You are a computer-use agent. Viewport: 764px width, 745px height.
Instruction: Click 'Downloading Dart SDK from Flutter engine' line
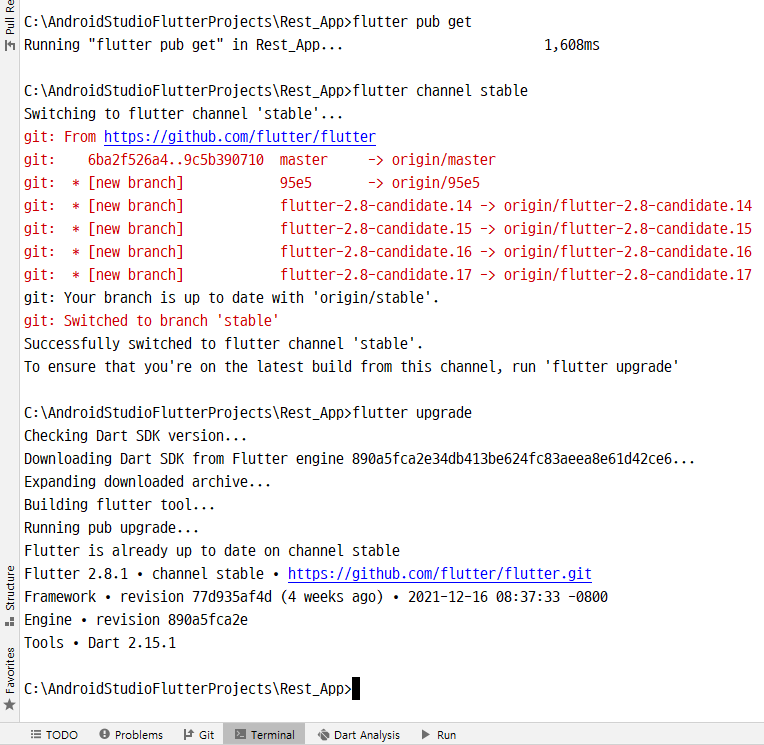pyautogui.click(x=360, y=459)
